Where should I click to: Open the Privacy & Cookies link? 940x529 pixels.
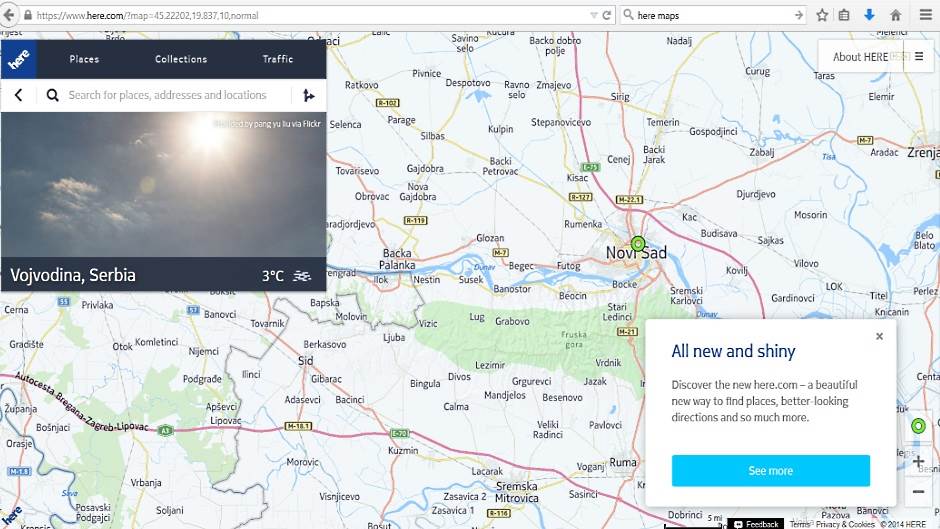click(x=845, y=524)
